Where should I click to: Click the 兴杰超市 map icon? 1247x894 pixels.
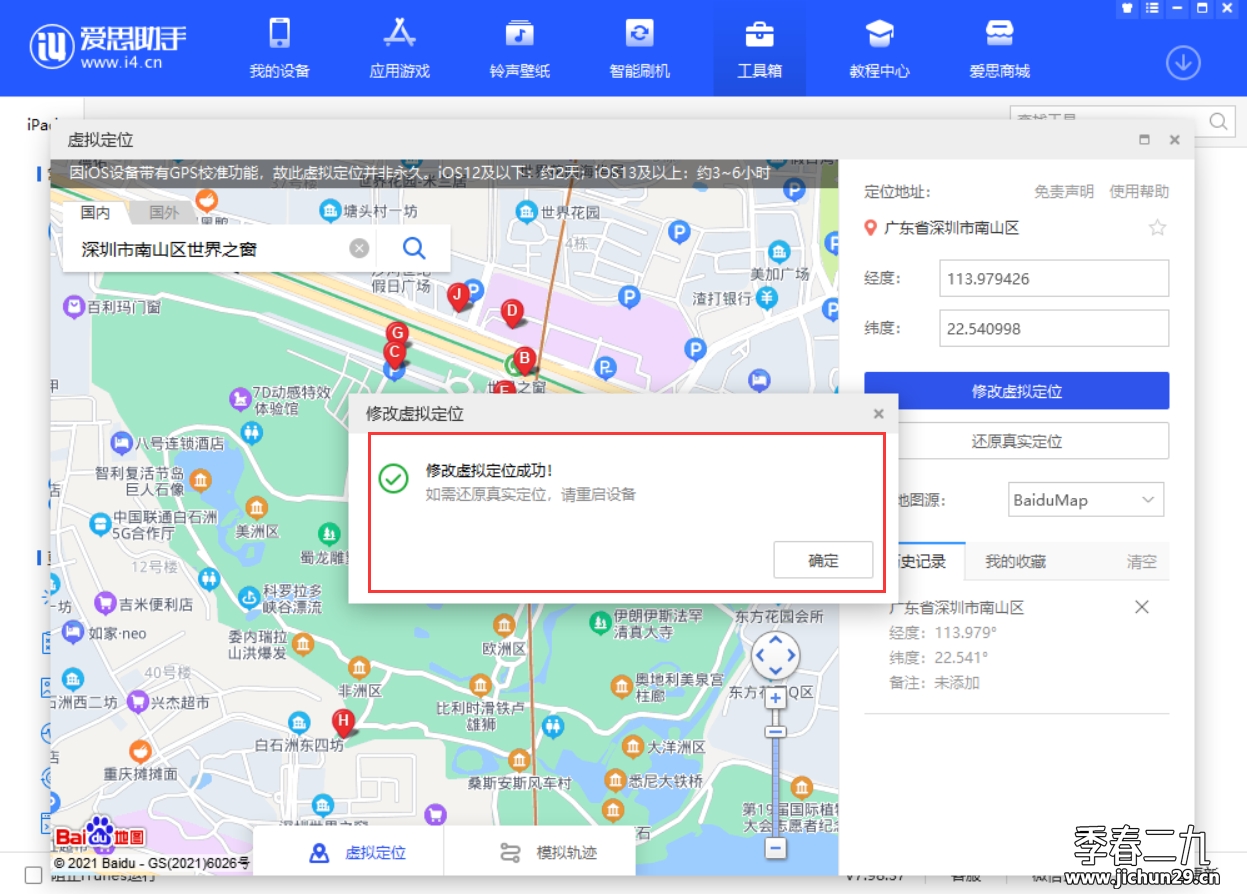[x=137, y=702]
